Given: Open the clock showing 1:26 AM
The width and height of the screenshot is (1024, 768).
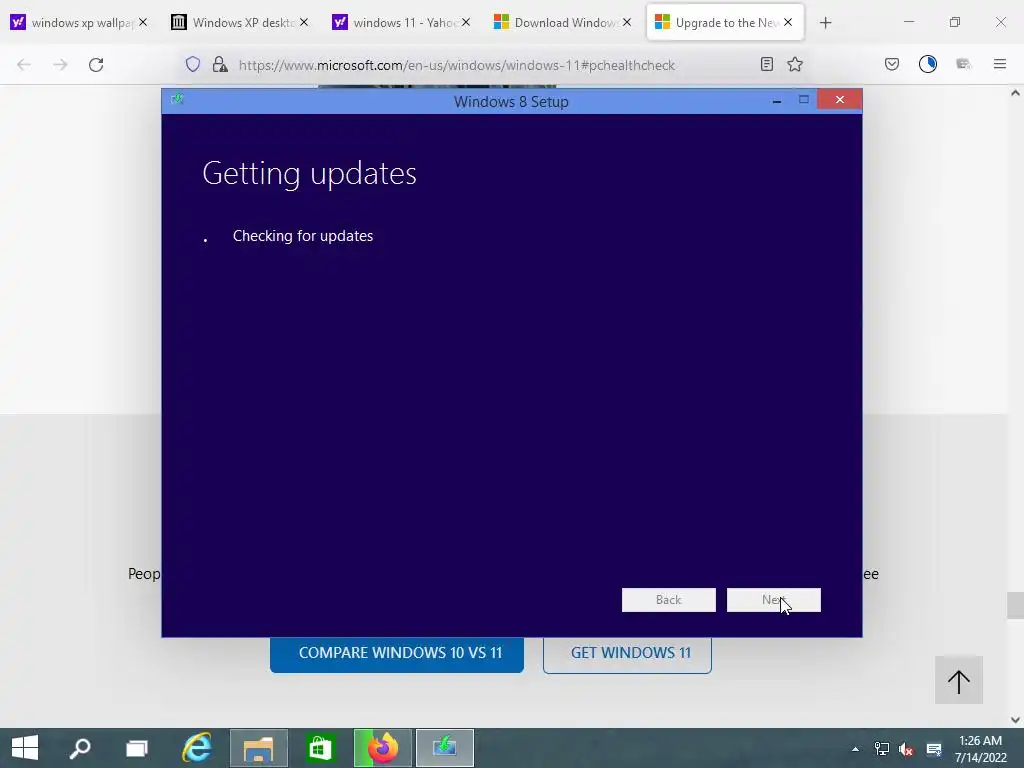Looking at the screenshot, I should click(980, 748).
